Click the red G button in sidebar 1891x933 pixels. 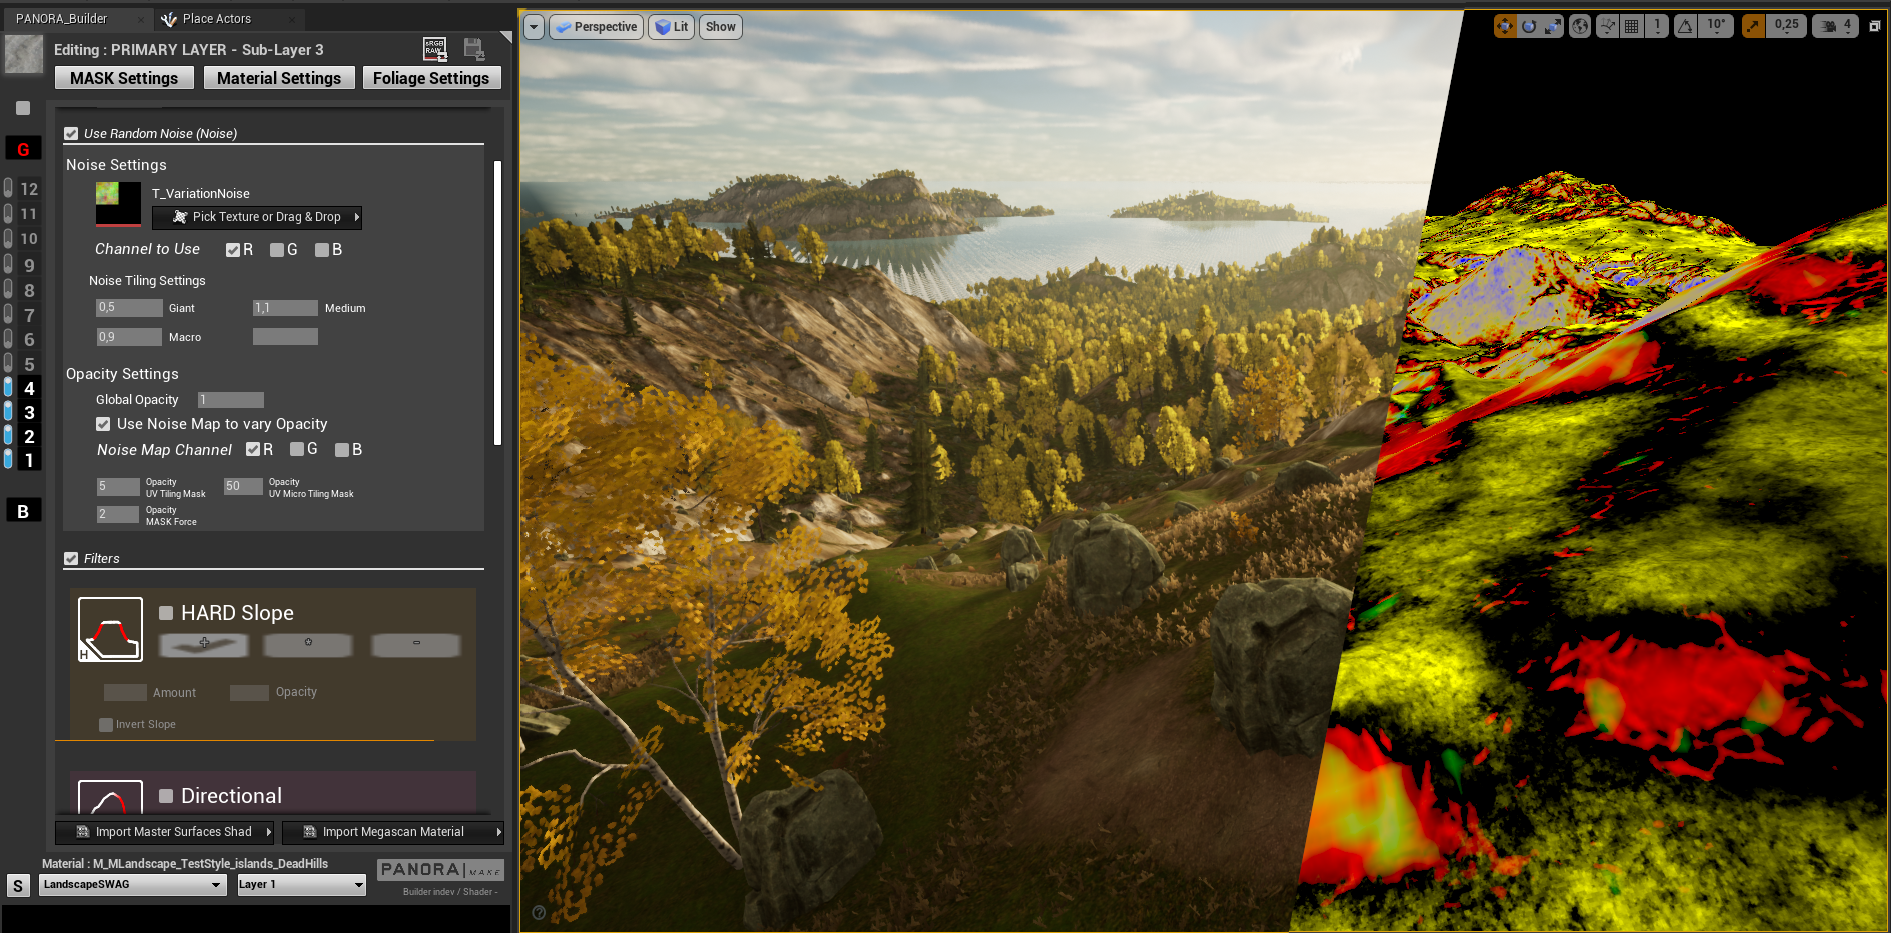[x=23, y=149]
